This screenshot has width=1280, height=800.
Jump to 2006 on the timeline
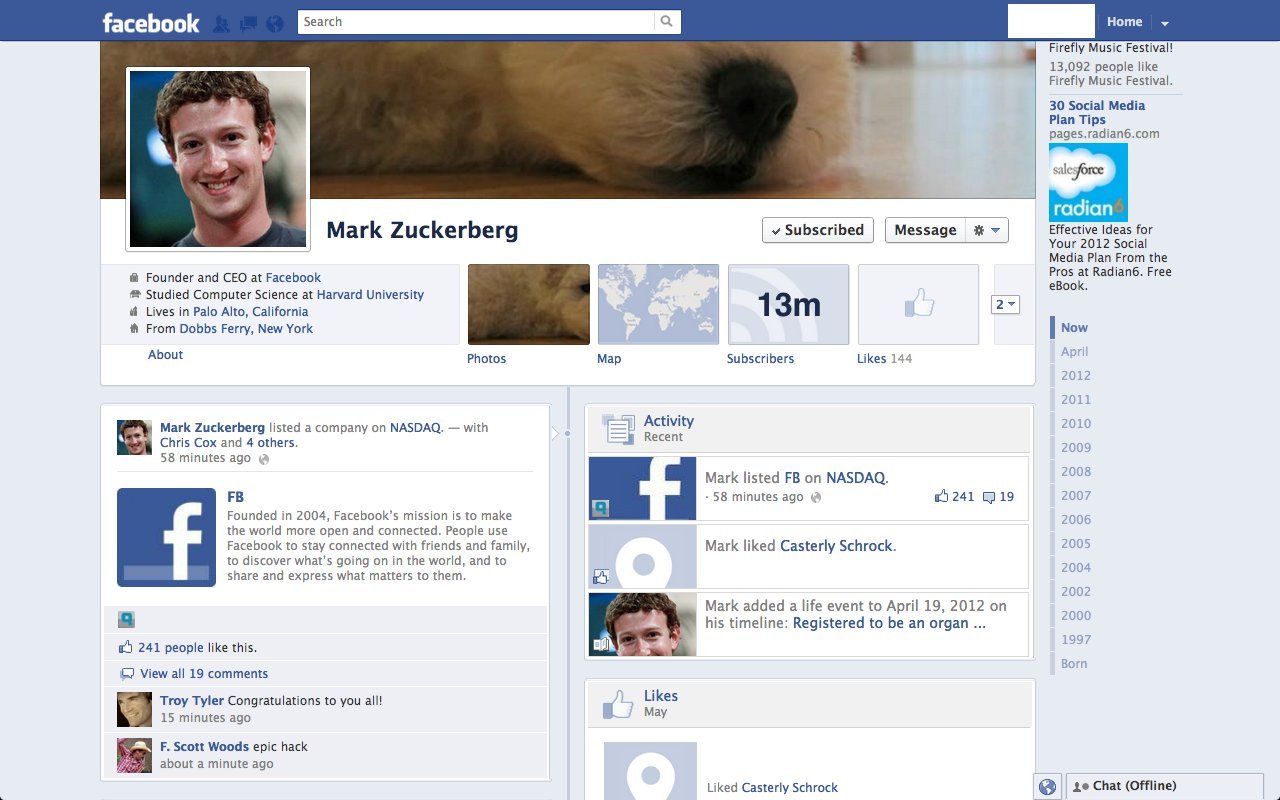click(1076, 520)
